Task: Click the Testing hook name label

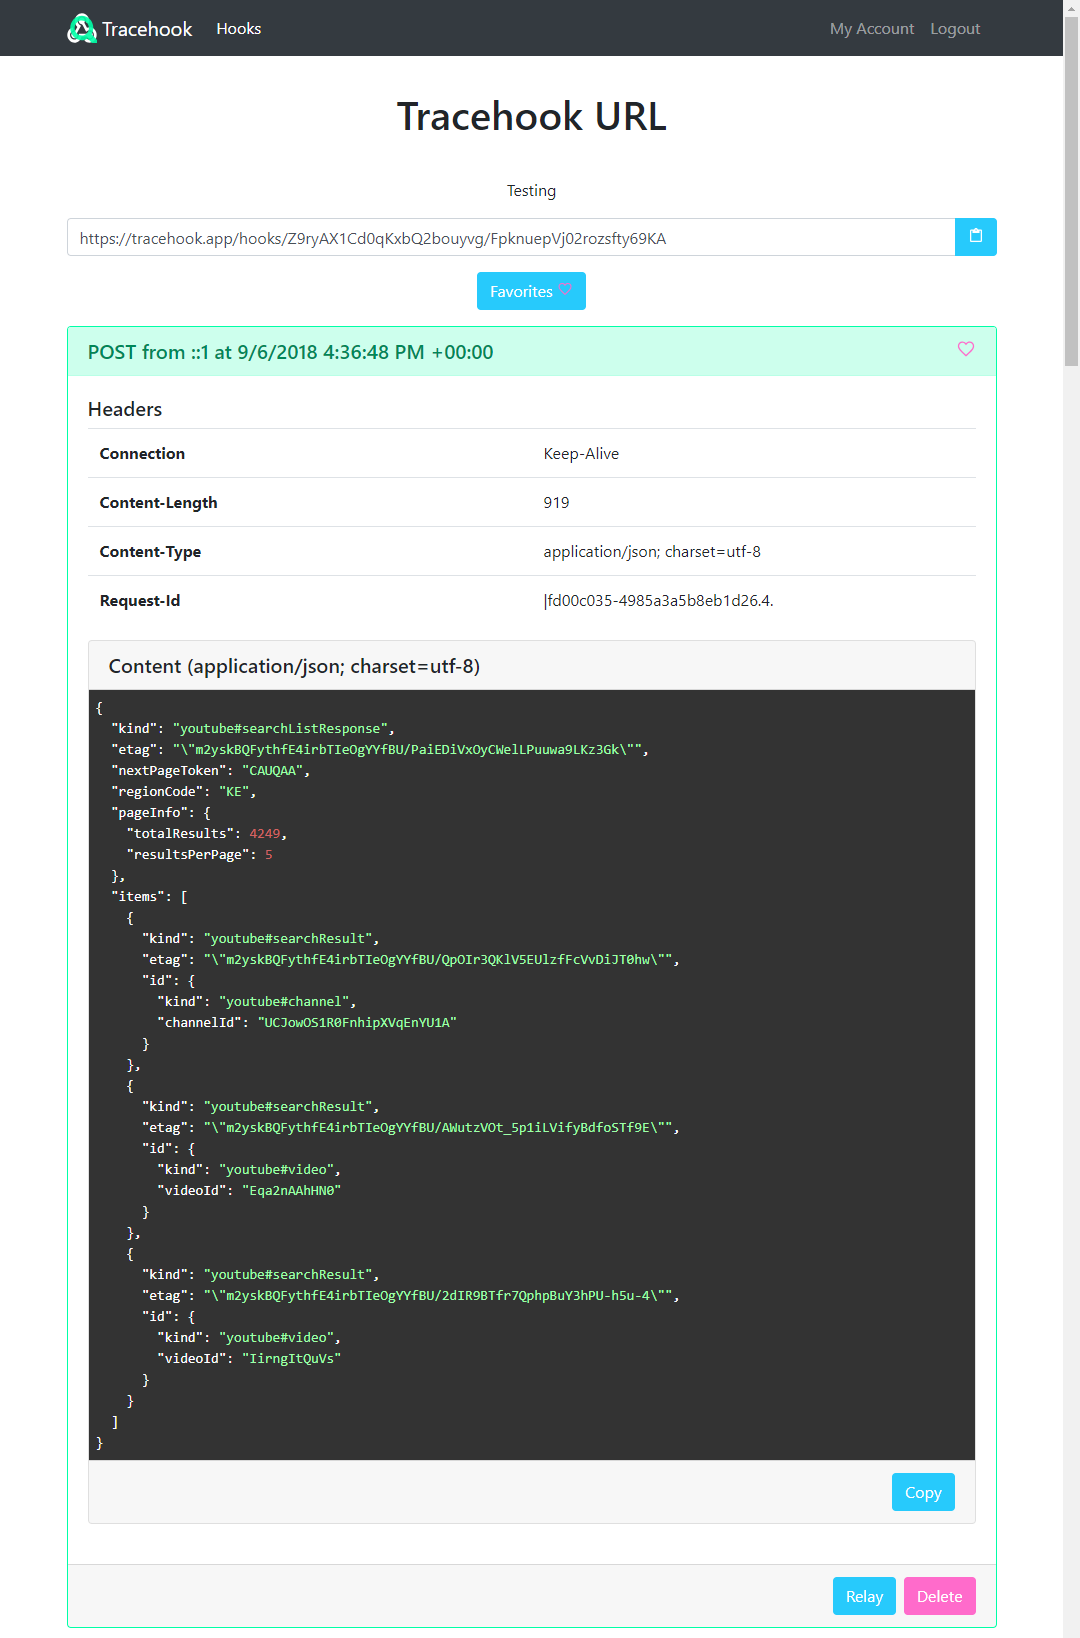Action: coord(531,191)
